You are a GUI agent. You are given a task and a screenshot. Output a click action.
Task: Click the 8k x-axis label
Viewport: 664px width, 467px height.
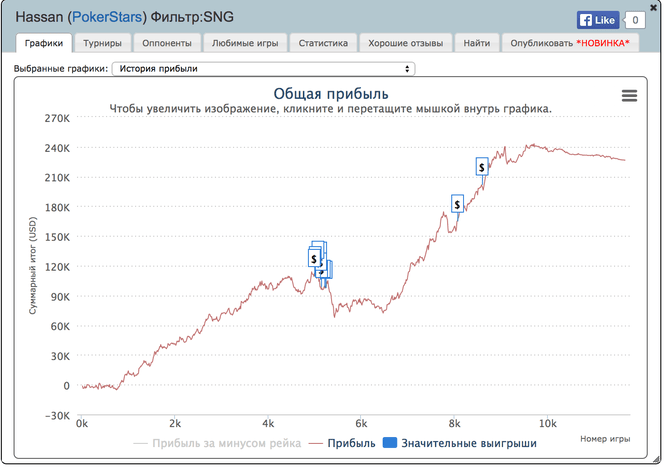[x=454, y=423]
